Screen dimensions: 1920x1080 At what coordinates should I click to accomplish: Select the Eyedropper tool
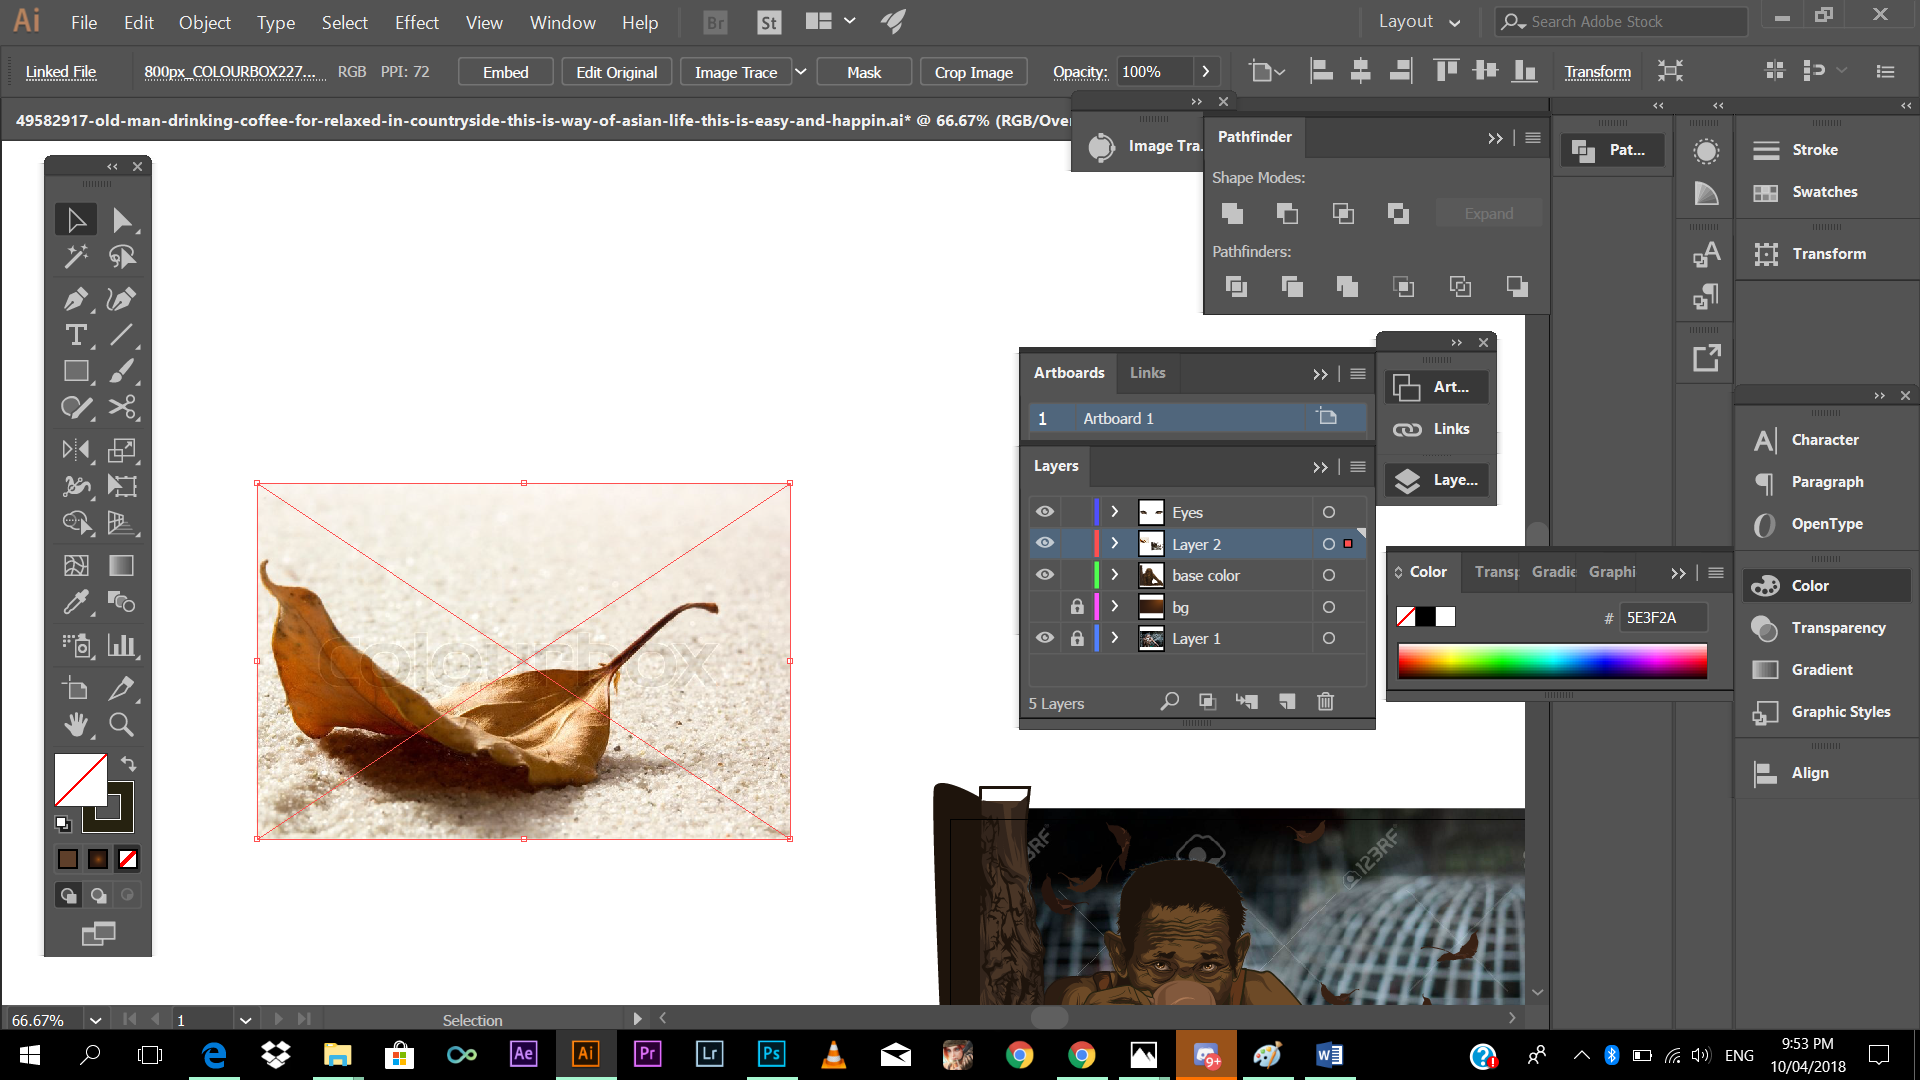tap(76, 601)
